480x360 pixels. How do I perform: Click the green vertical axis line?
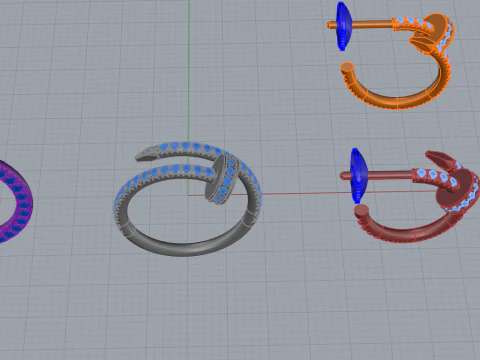point(189,67)
